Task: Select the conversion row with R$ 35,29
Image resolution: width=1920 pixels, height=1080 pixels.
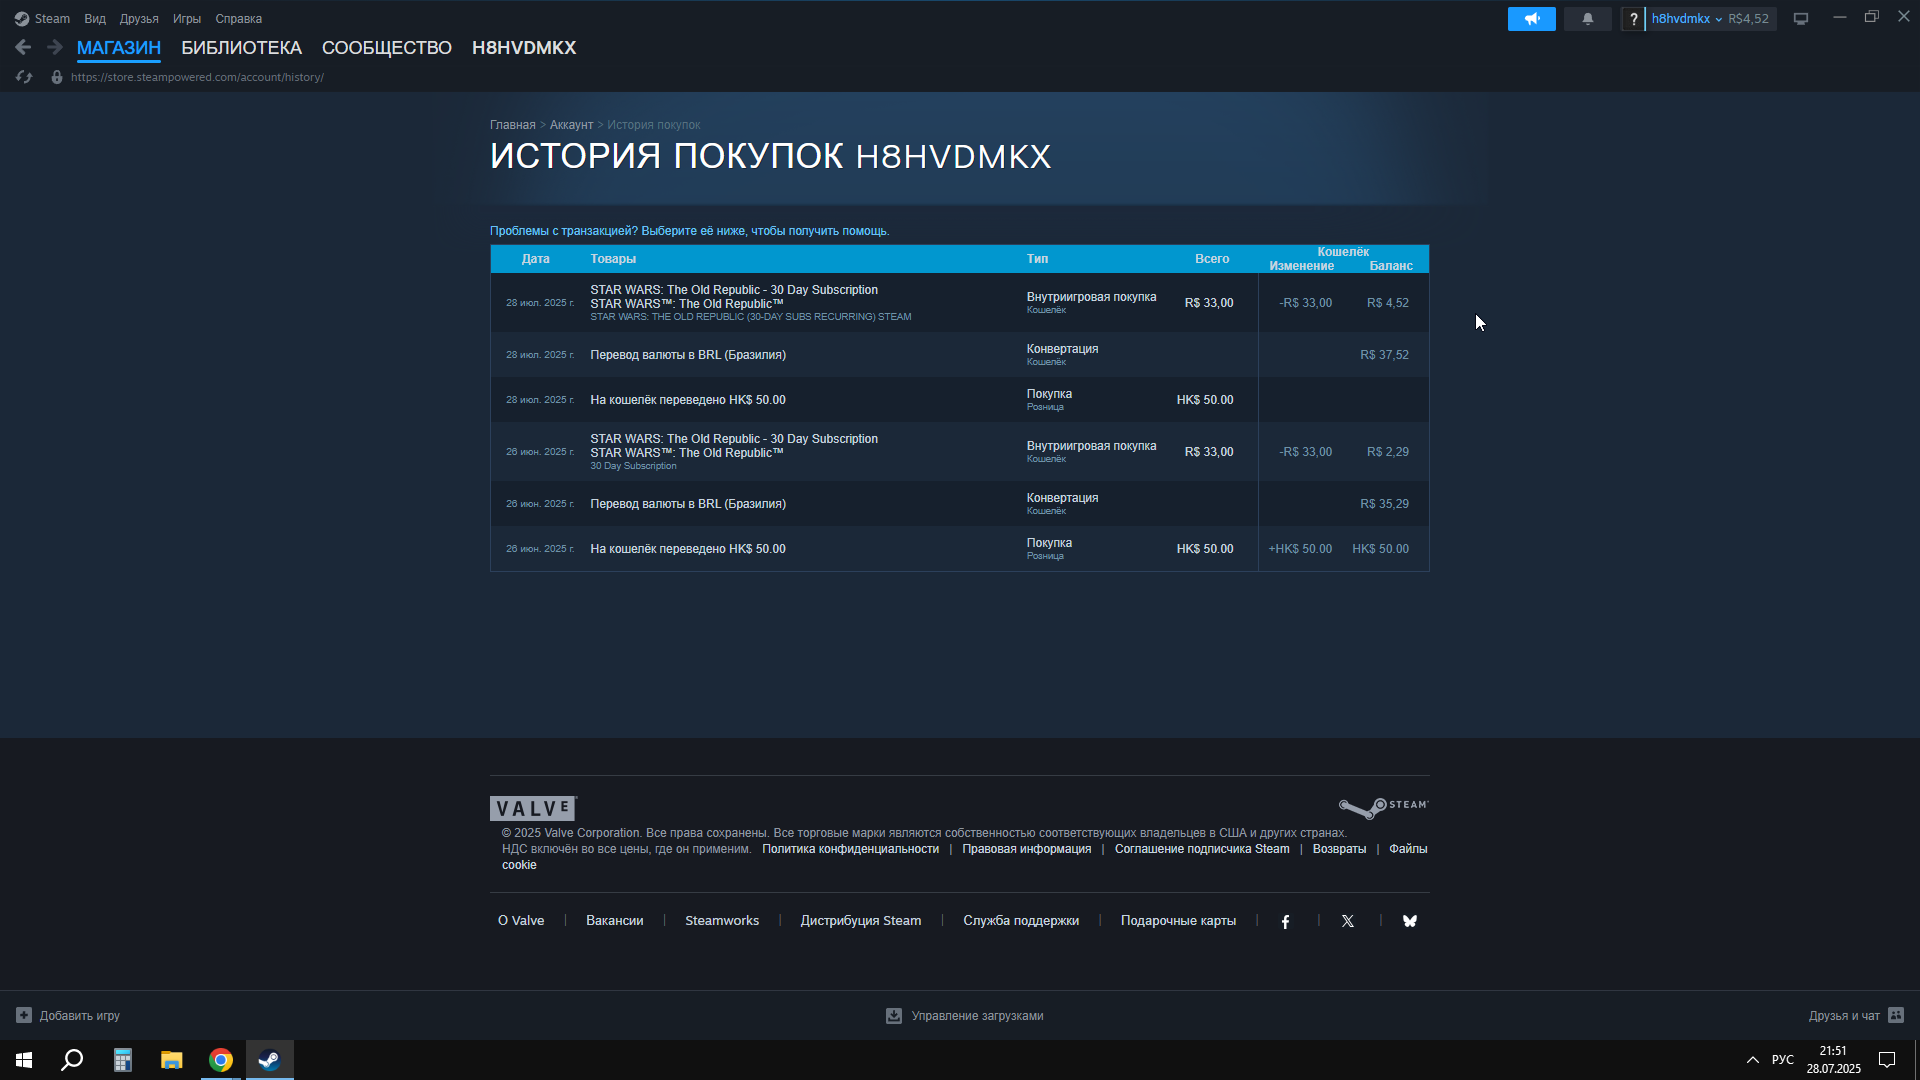Action: point(960,504)
